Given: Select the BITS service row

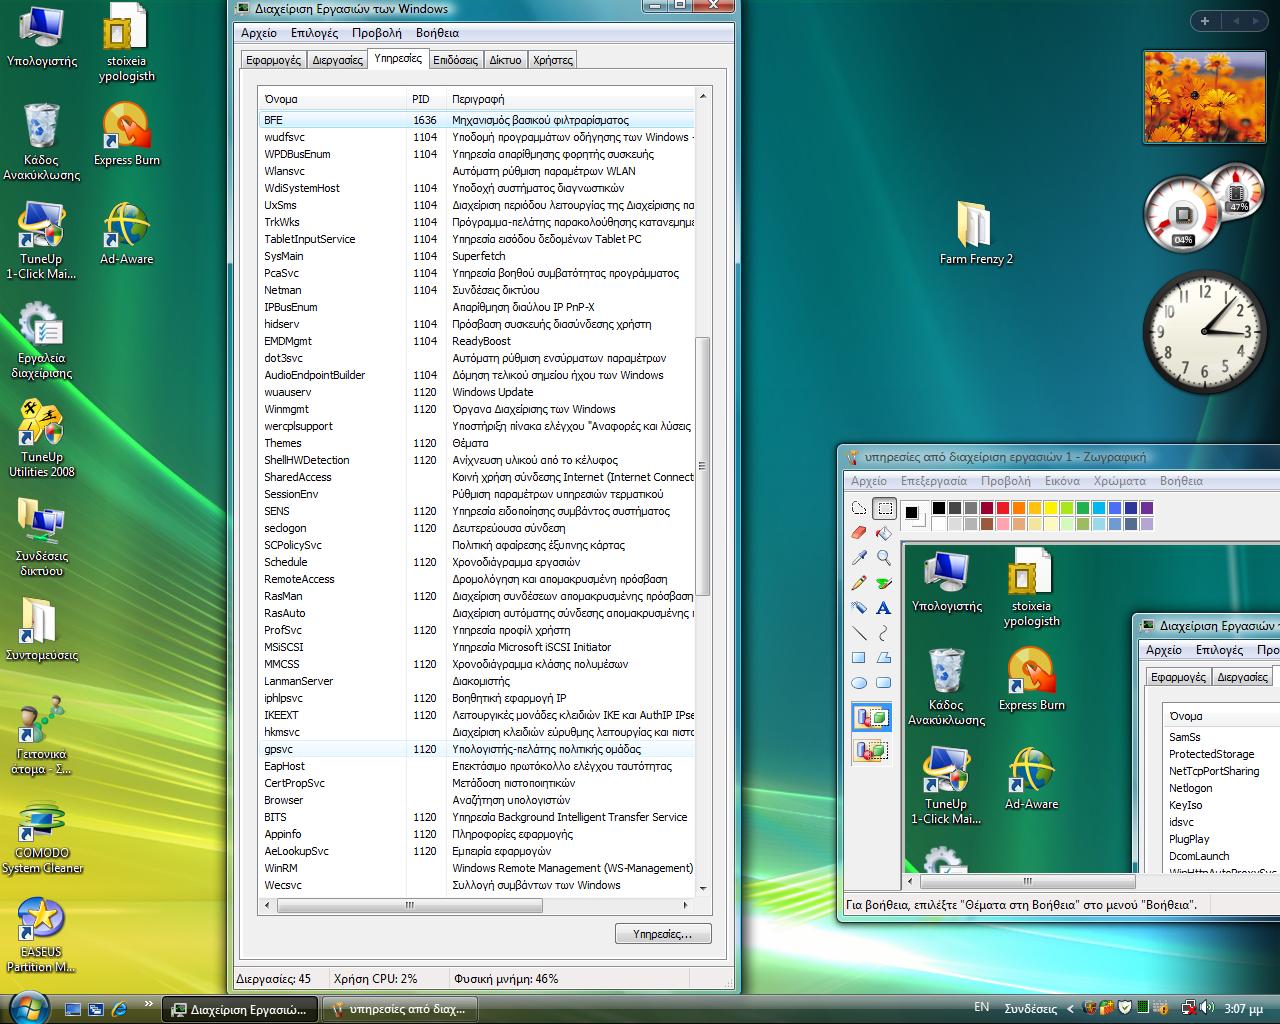Looking at the screenshot, I should point(476,817).
